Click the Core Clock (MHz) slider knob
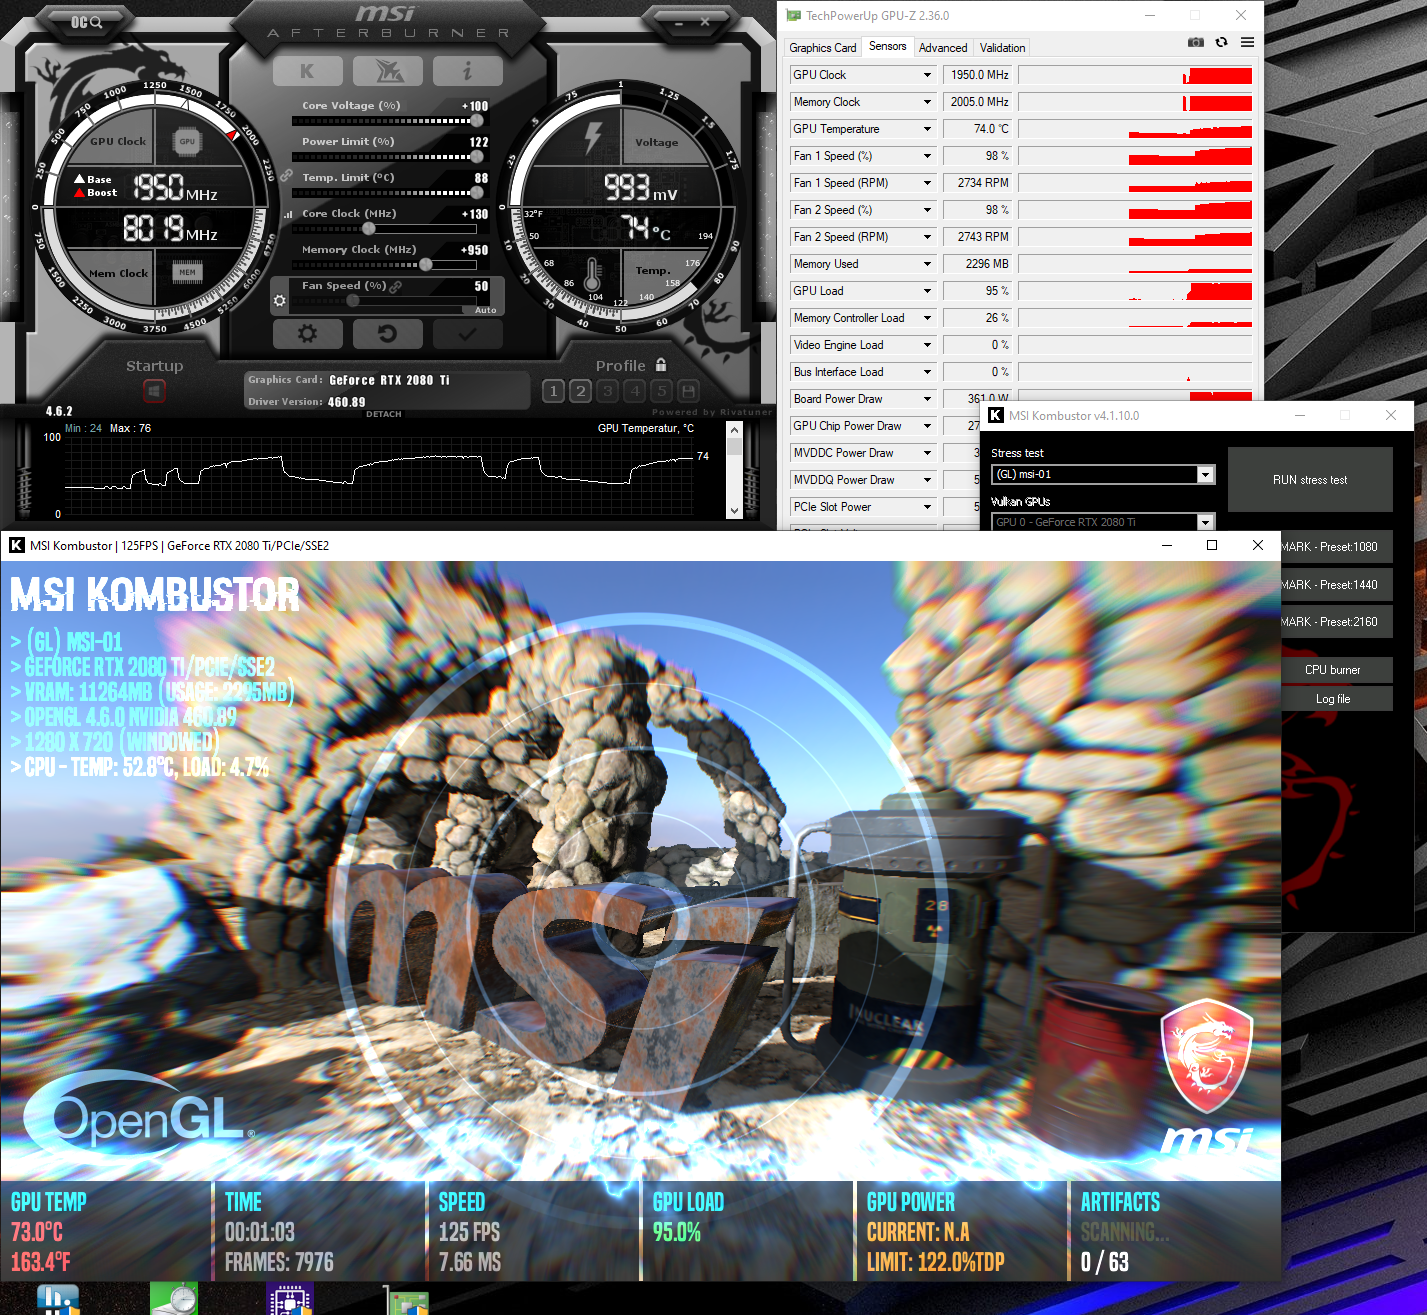 point(368,229)
